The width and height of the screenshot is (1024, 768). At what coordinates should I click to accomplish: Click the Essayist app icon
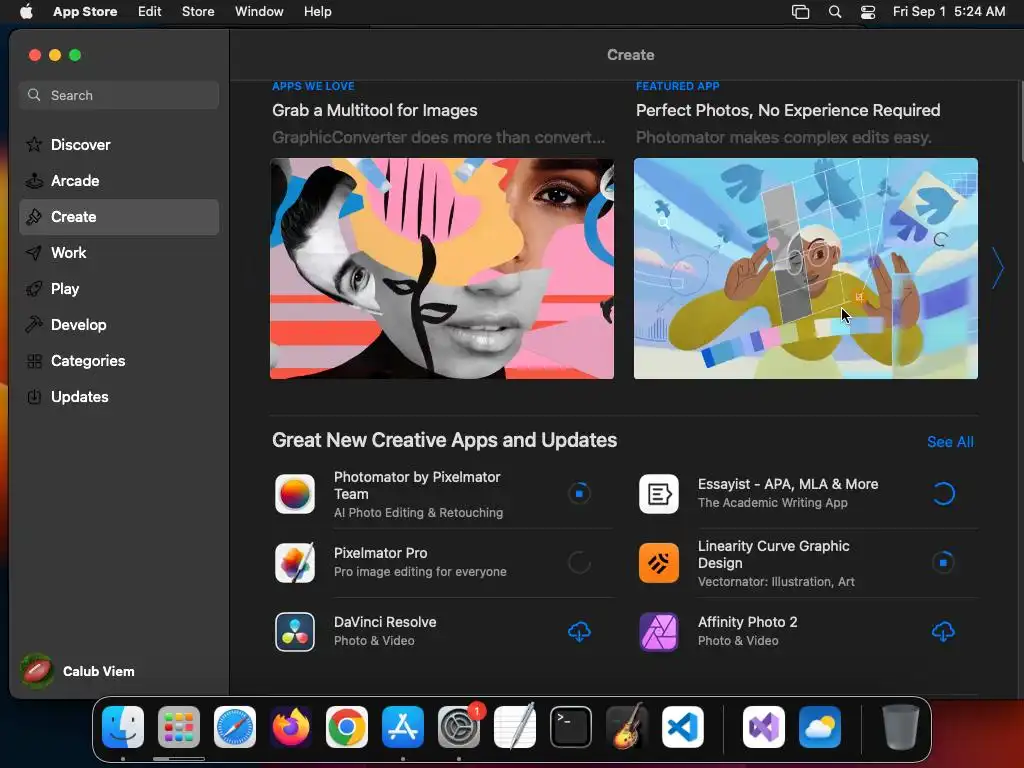tap(658, 494)
